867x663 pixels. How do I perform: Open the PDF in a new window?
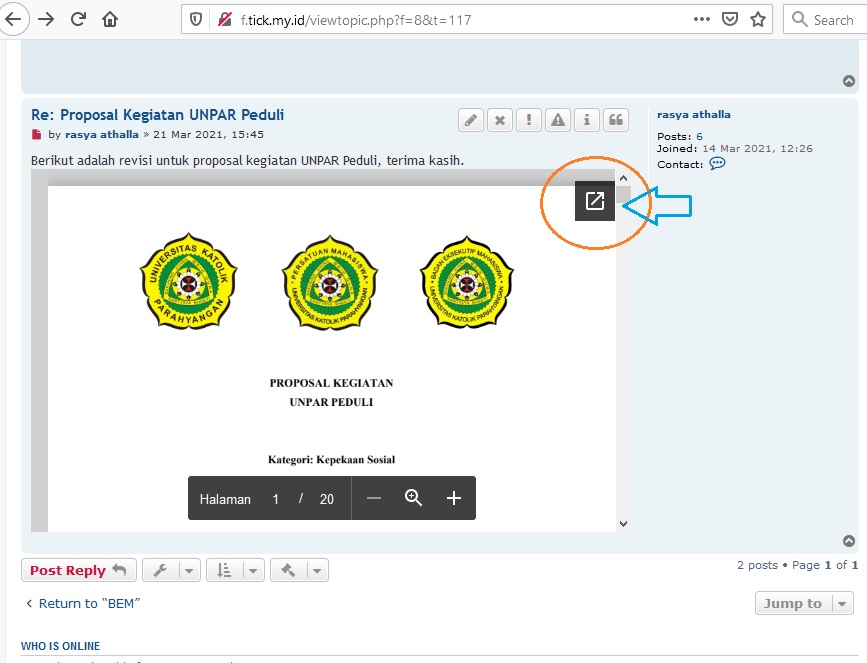(x=594, y=201)
